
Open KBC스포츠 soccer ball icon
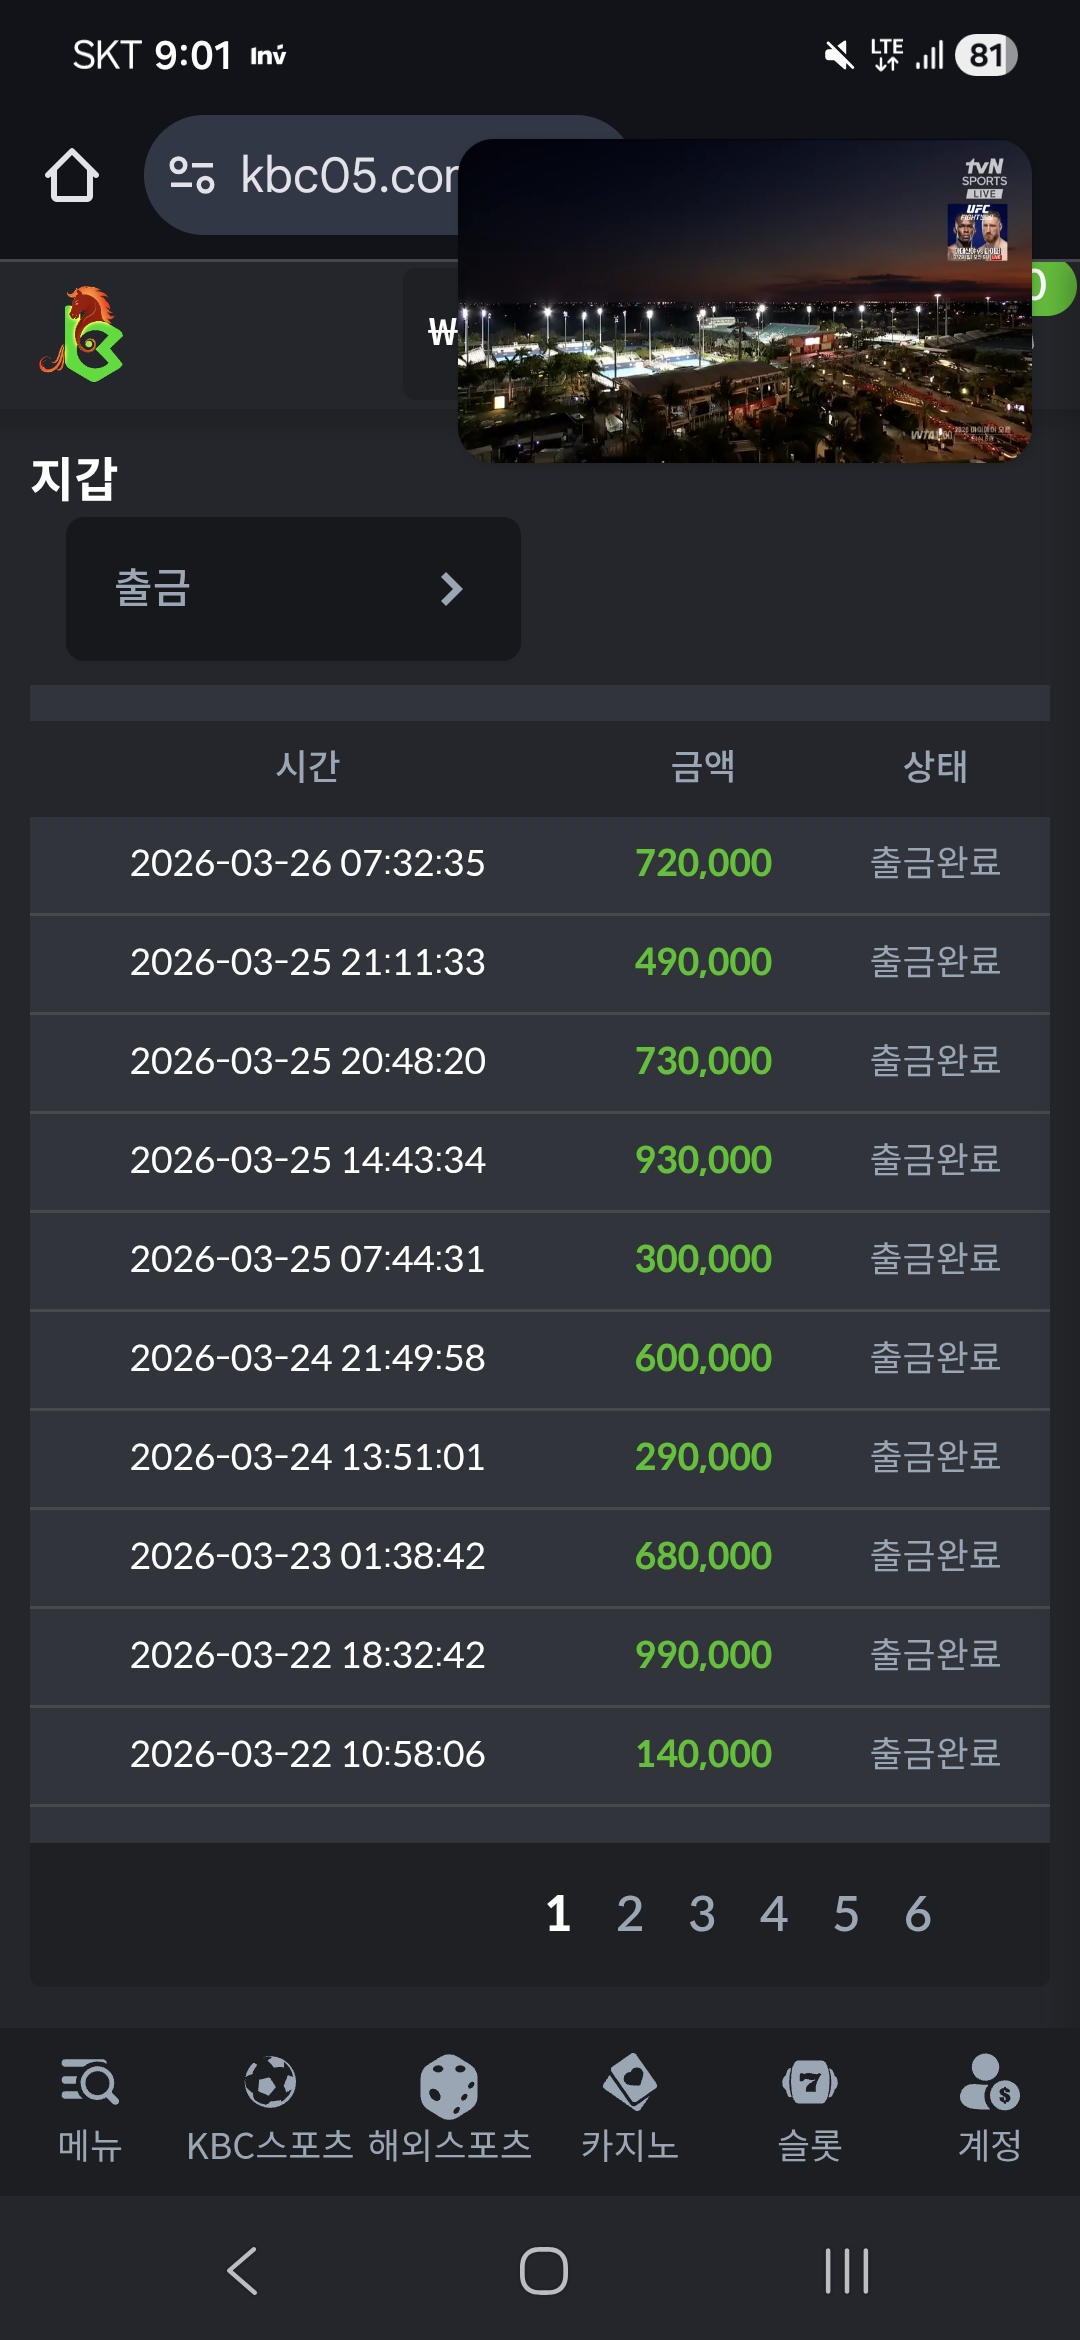click(x=270, y=2084)
